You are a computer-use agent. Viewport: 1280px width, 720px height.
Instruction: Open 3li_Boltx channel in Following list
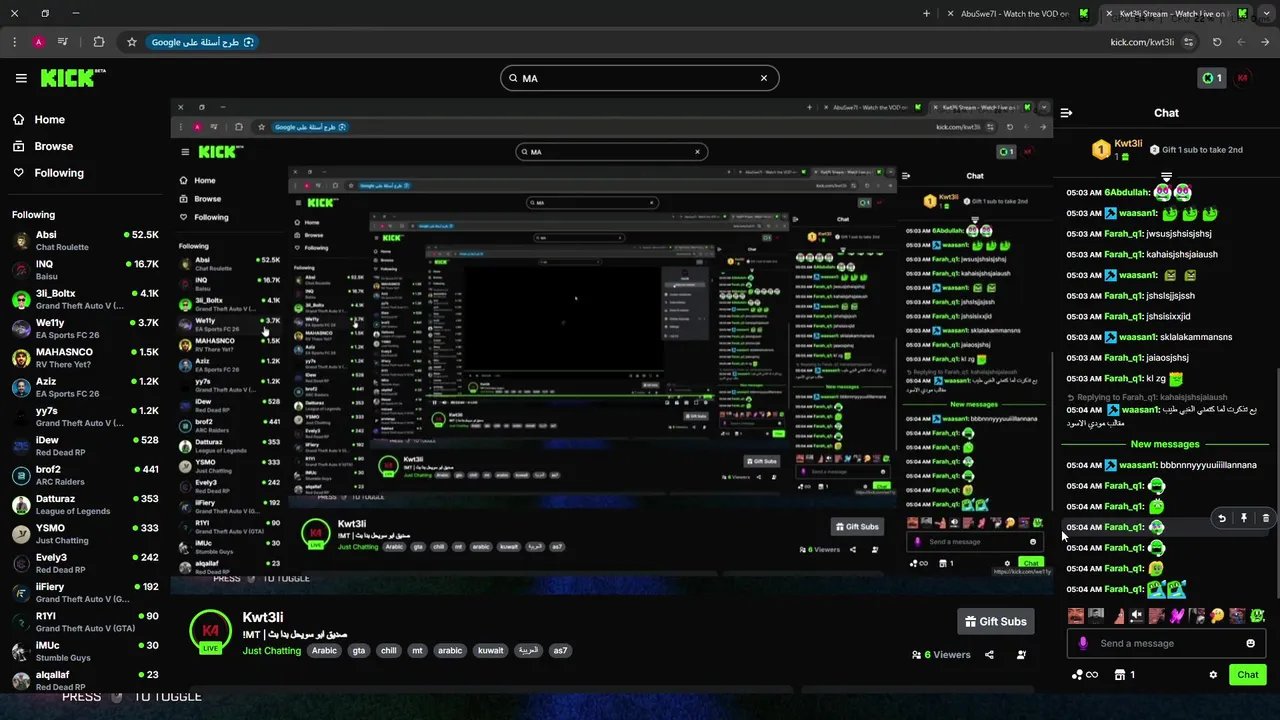(x=85, y=300)
